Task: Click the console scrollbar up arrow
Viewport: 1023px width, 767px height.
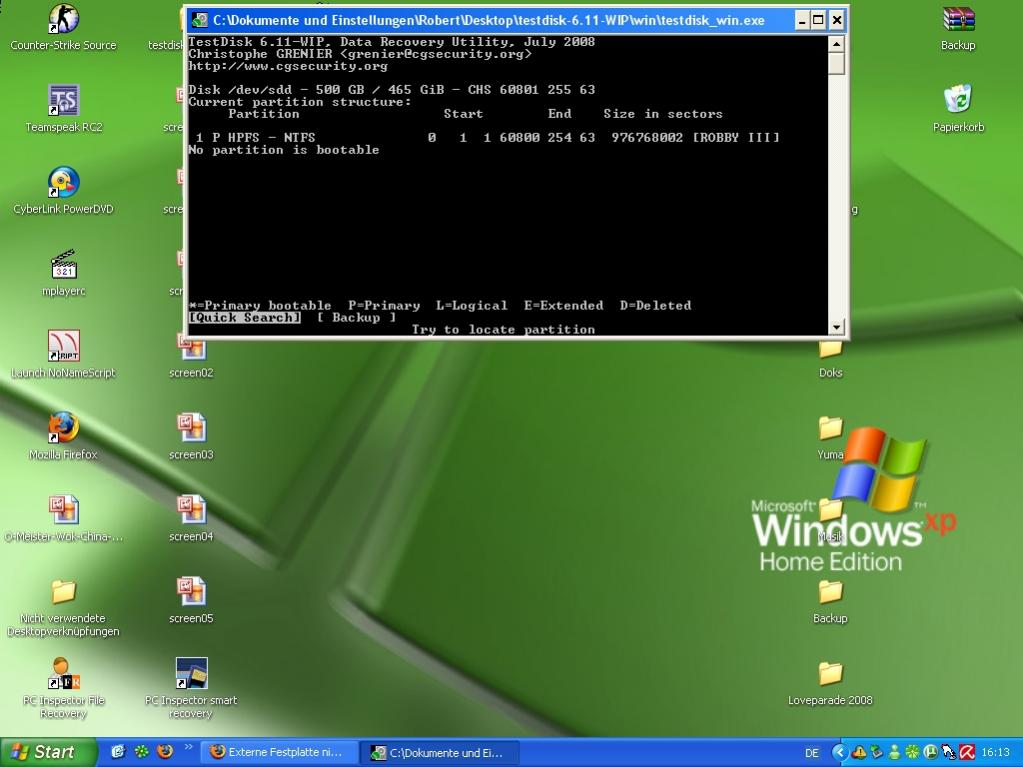Action: pos(836,44)
